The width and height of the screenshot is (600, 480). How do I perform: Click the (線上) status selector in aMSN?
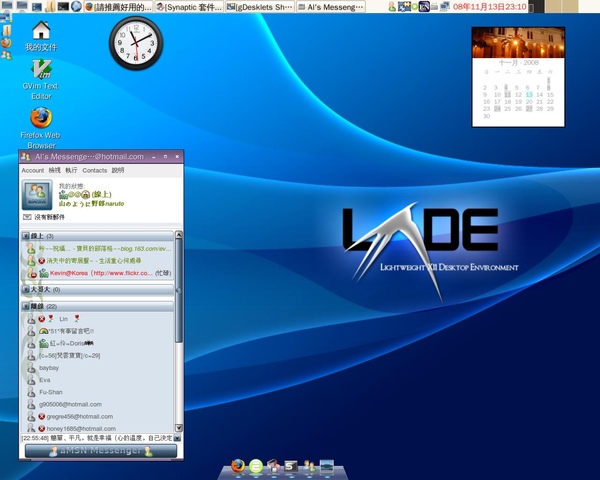[101, 195]
